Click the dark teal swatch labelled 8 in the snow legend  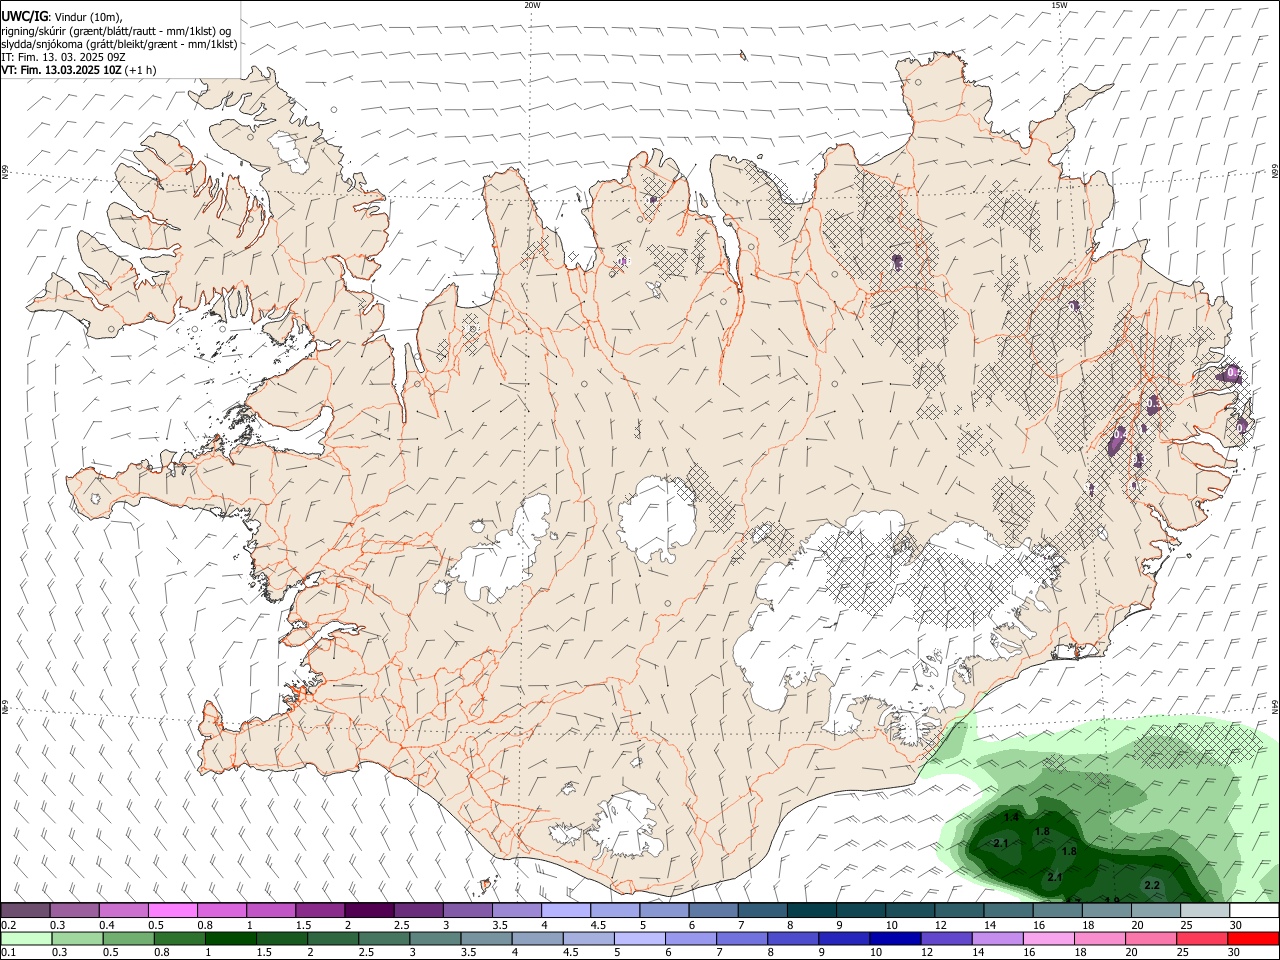click(811, 910)
